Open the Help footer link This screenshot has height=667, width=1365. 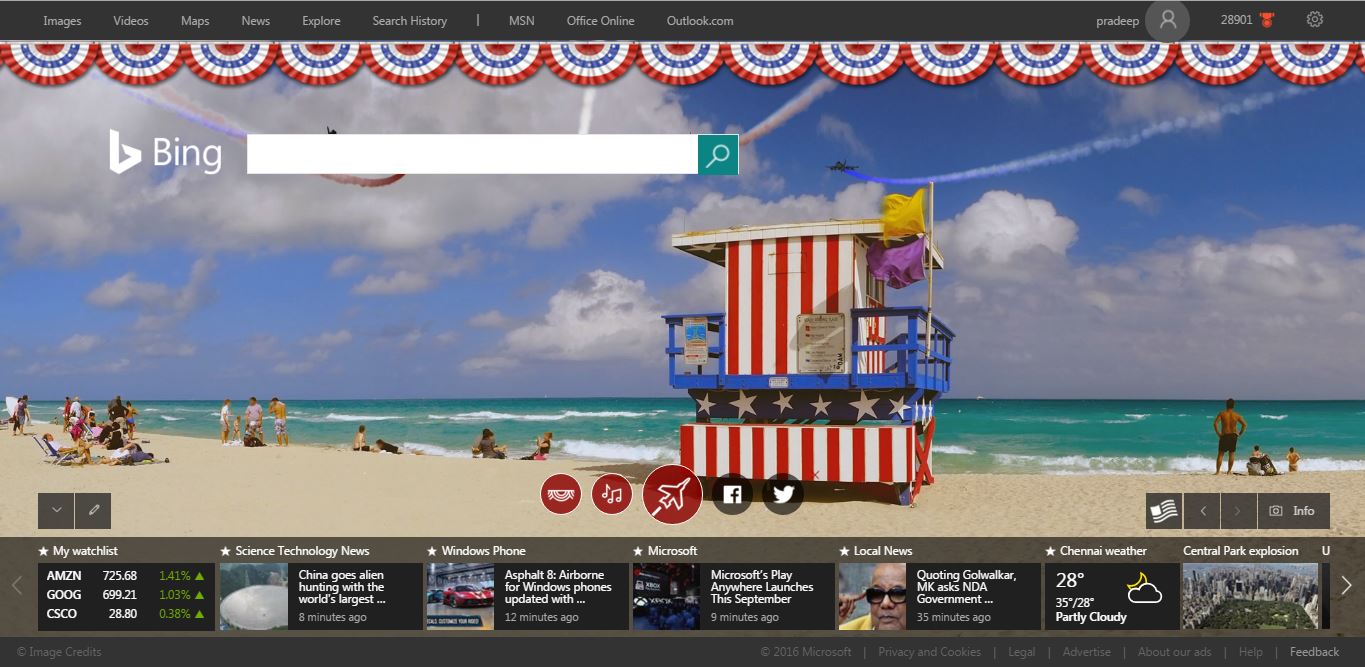(1251, 652)
